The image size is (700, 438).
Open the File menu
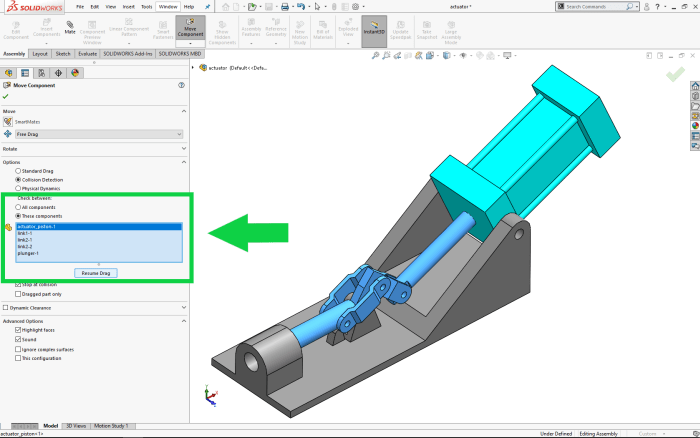tap(80, 7)
